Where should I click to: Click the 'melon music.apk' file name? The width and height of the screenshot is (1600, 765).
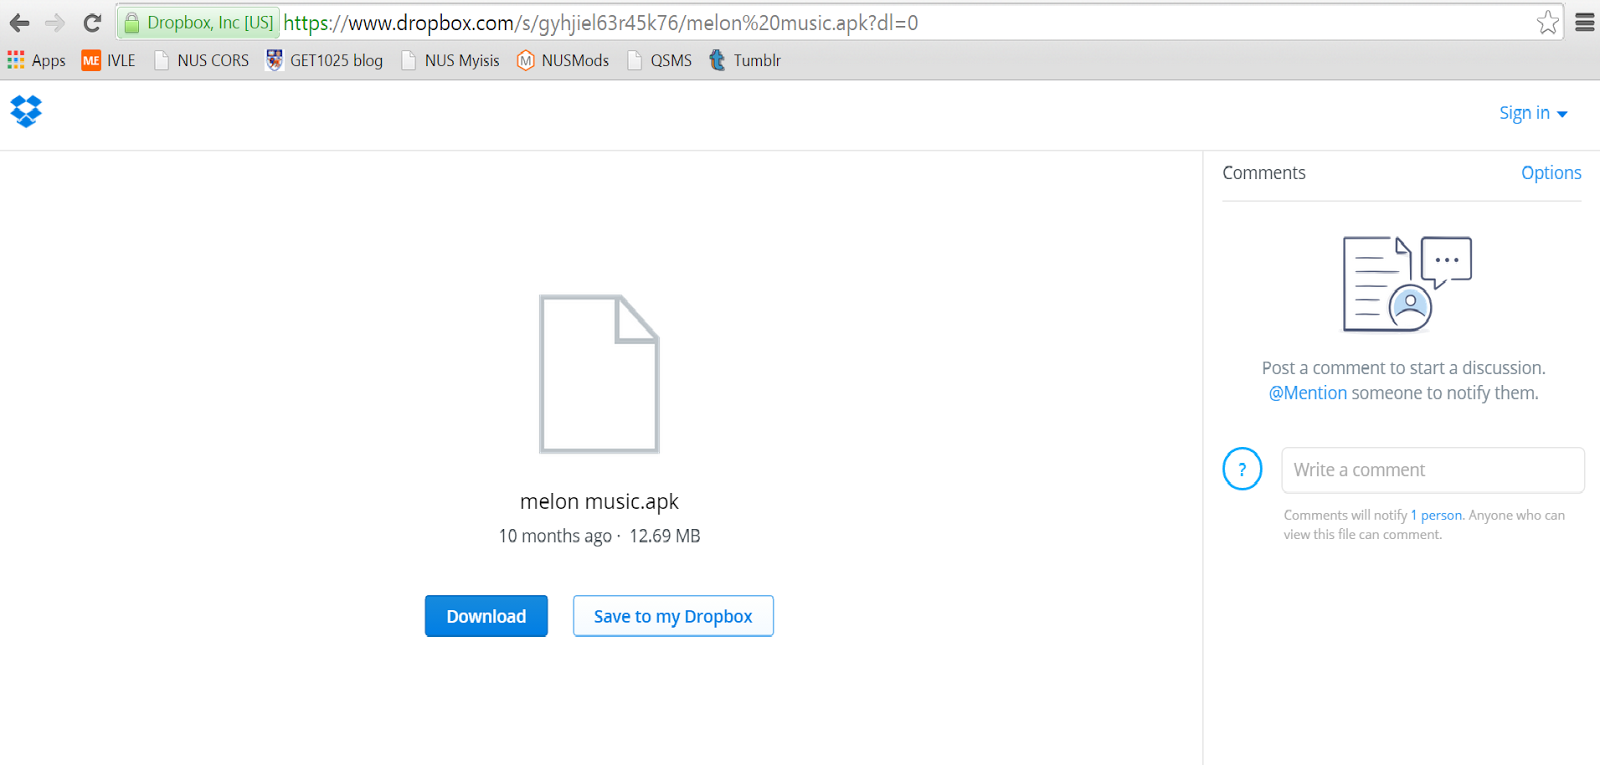pyautogui.click(x=599, y=501)
